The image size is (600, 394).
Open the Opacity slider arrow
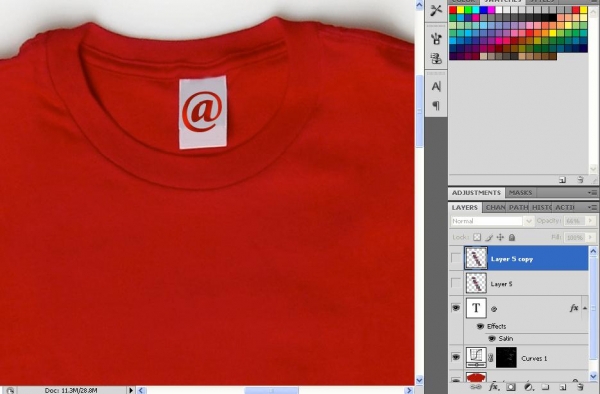coord(591,221)
